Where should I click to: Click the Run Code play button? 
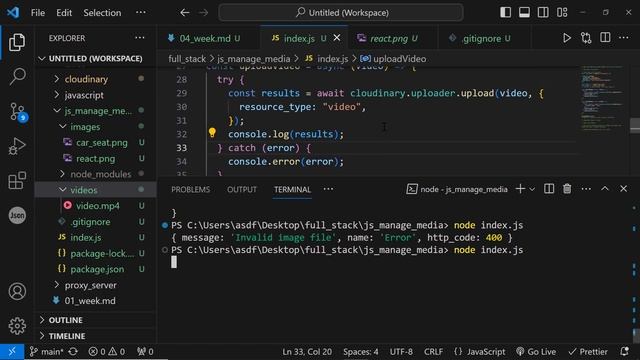pos(567,38)
